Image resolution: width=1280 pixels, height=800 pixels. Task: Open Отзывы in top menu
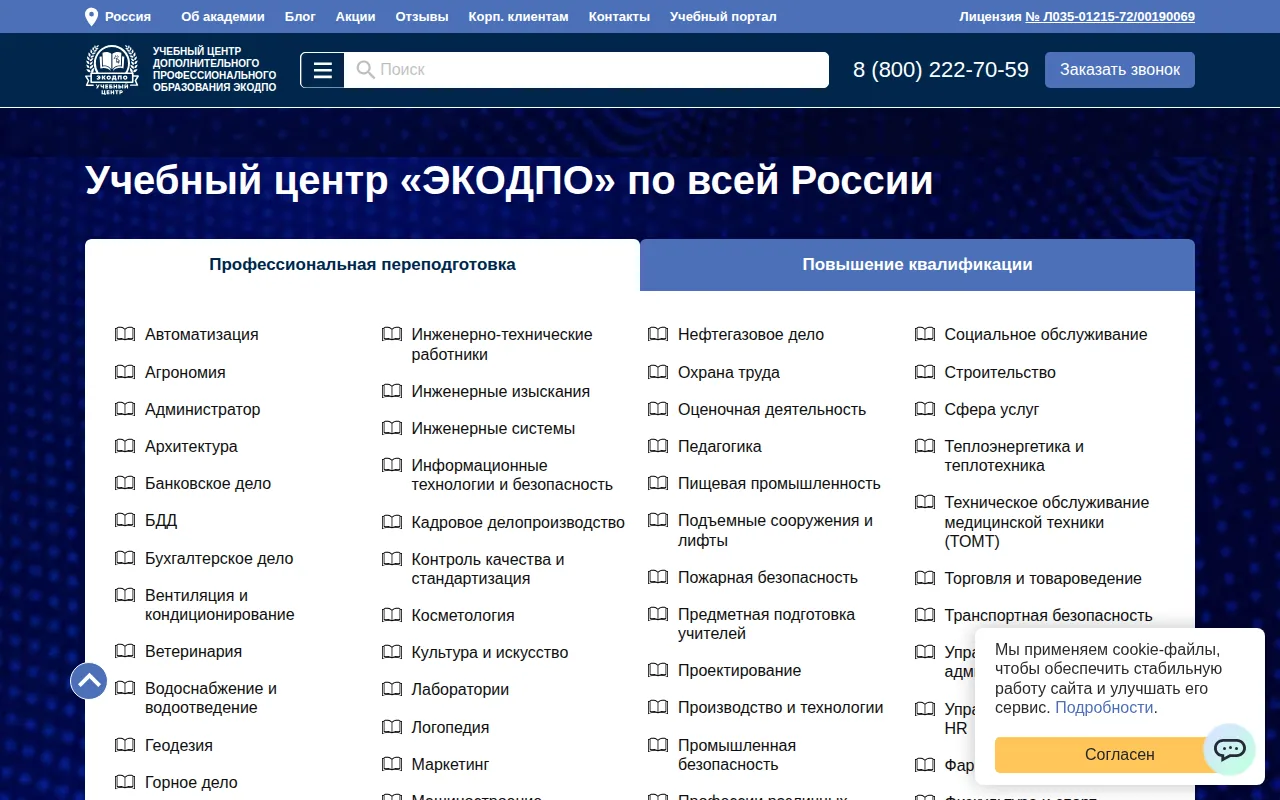[422, 17]
